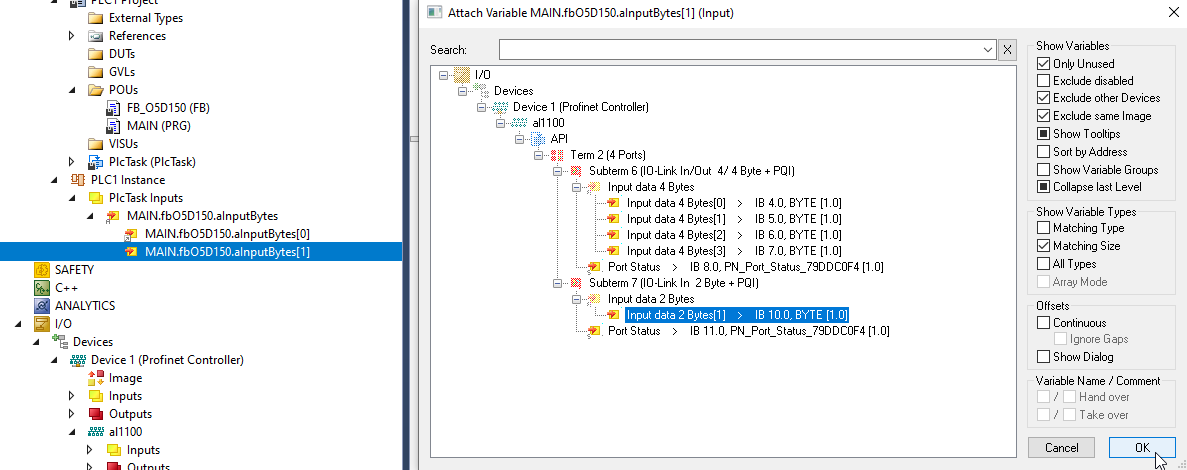Click the FB_O5D150 (FB) file icon

click(x=114, y=107)
